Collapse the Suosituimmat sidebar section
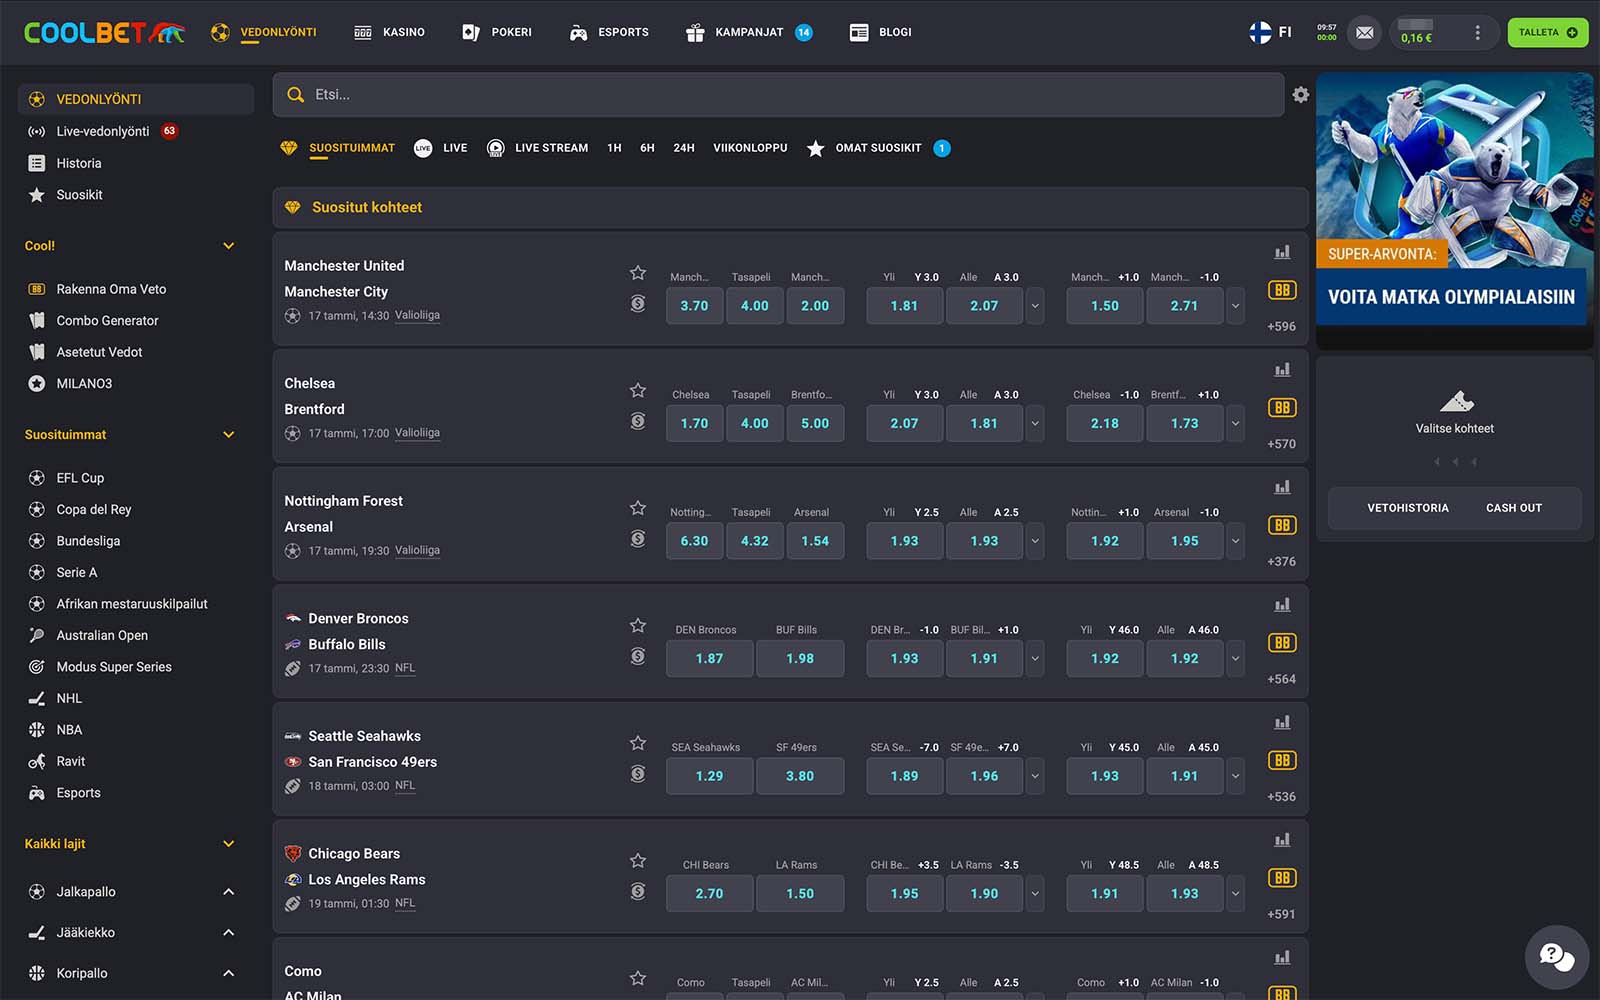Image resolution: width=1600 pixels, height=1000 pixels. point(228,435)
